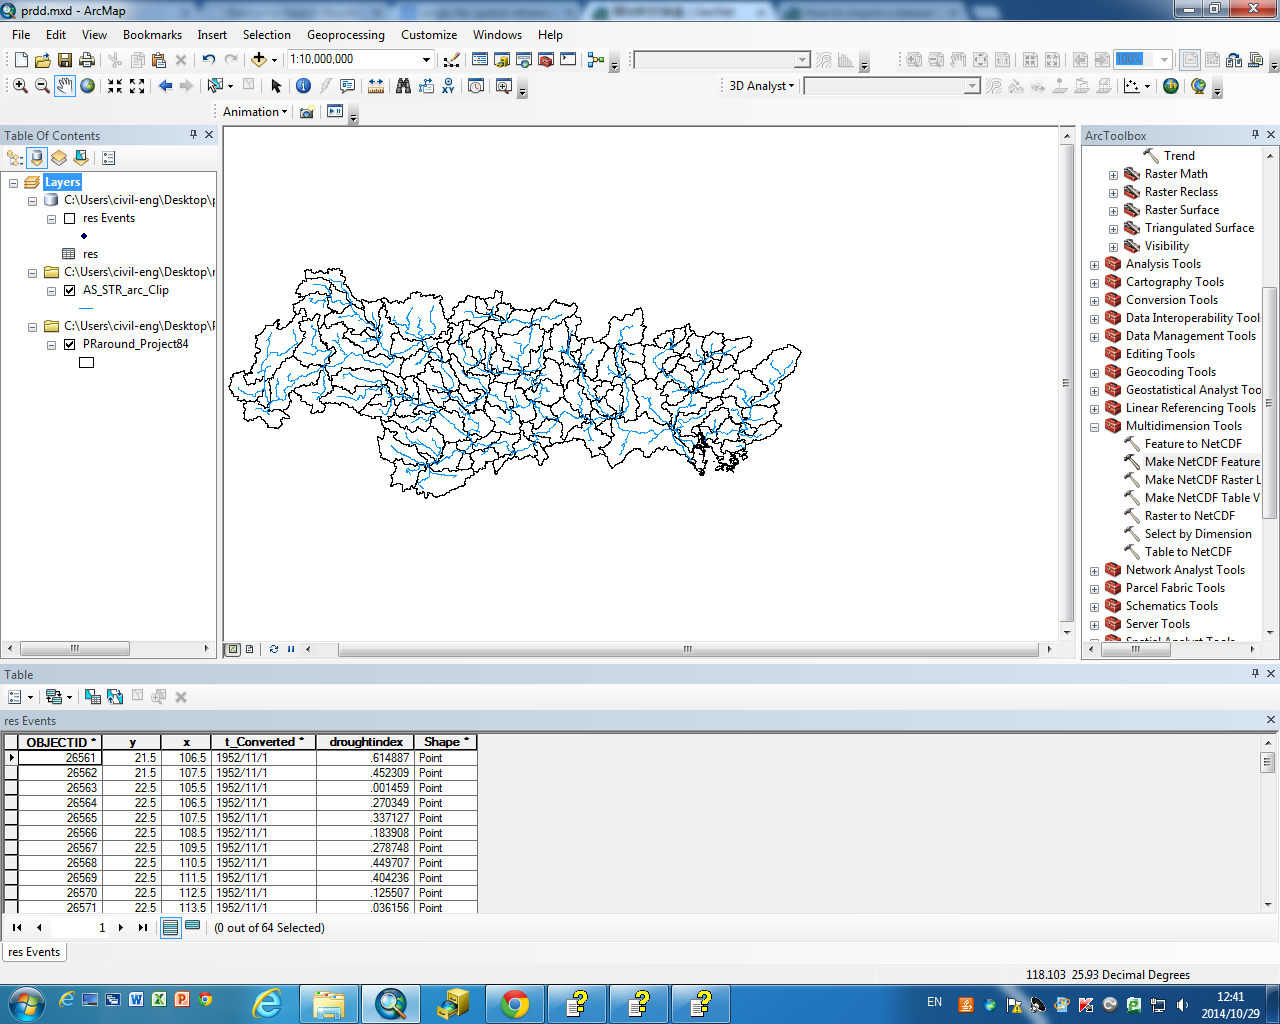Open the Time Slider window

[476, 86]
